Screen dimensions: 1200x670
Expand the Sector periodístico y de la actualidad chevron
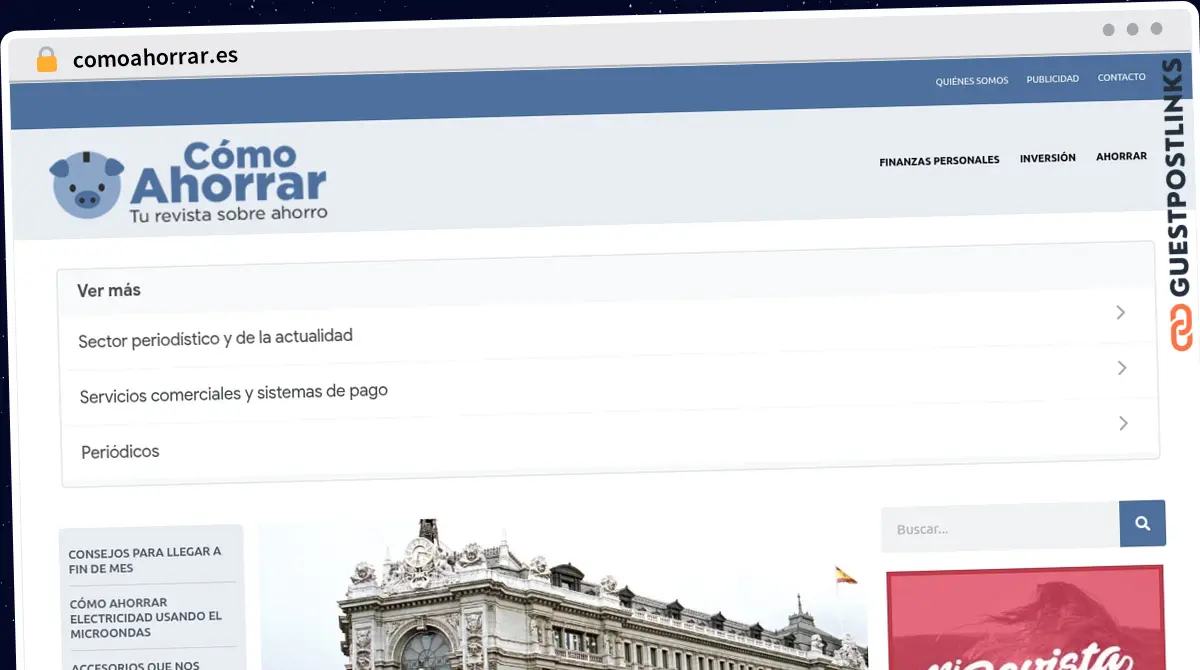(1121, 313)
